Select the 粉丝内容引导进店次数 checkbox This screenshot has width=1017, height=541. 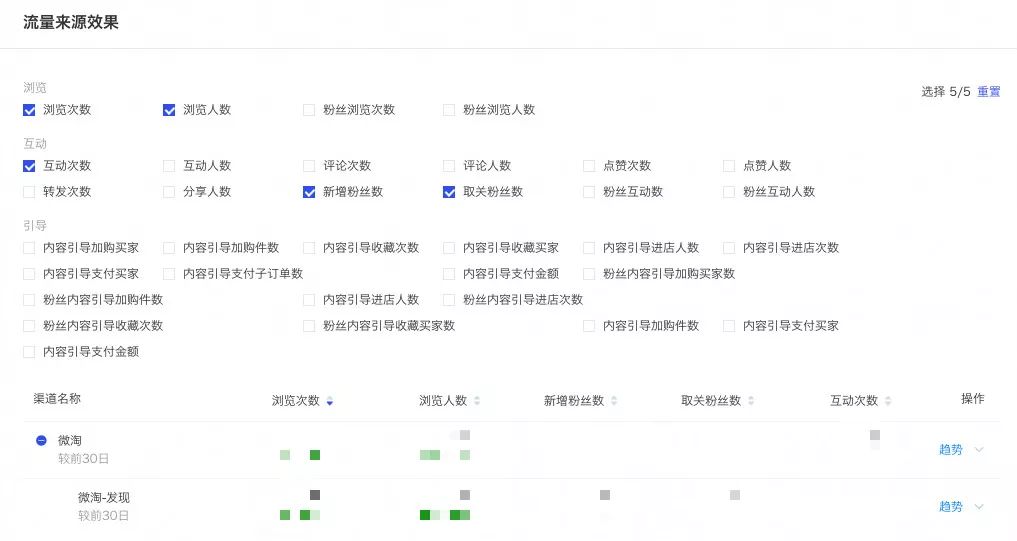pos(449,300)
